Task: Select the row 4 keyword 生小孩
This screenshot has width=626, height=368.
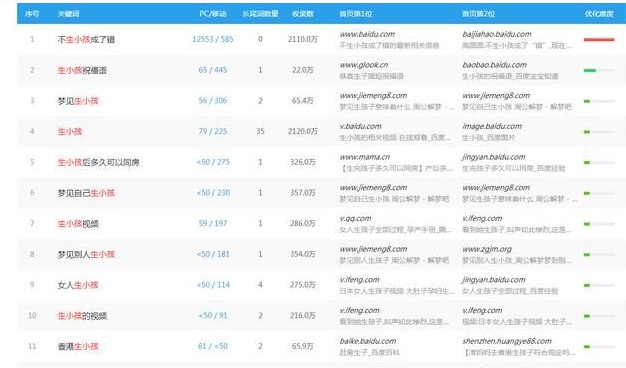Action: [x=69, y=132]
